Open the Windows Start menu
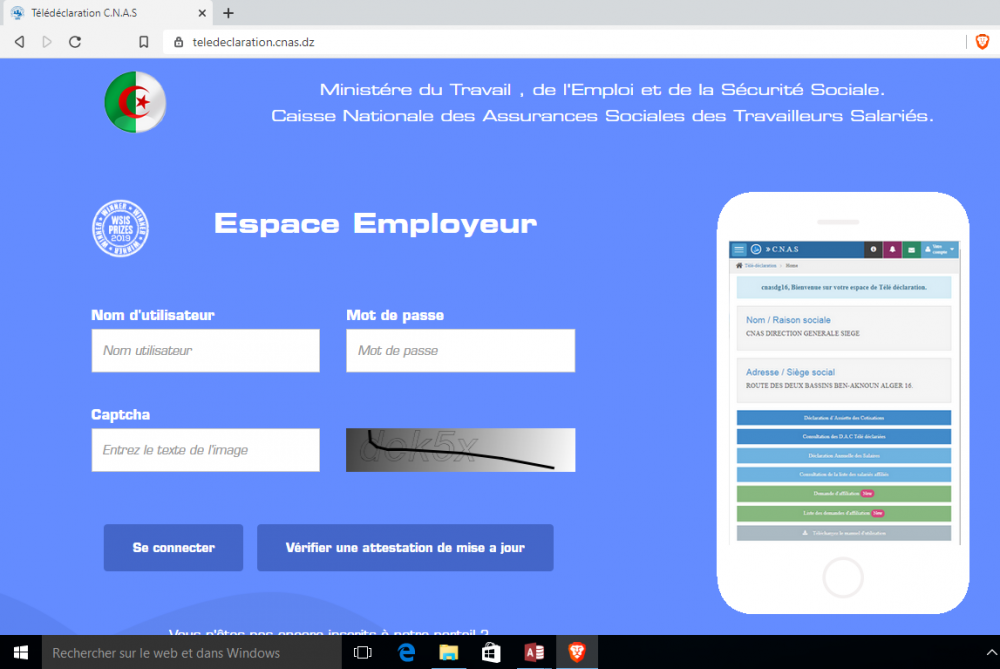 20,652
